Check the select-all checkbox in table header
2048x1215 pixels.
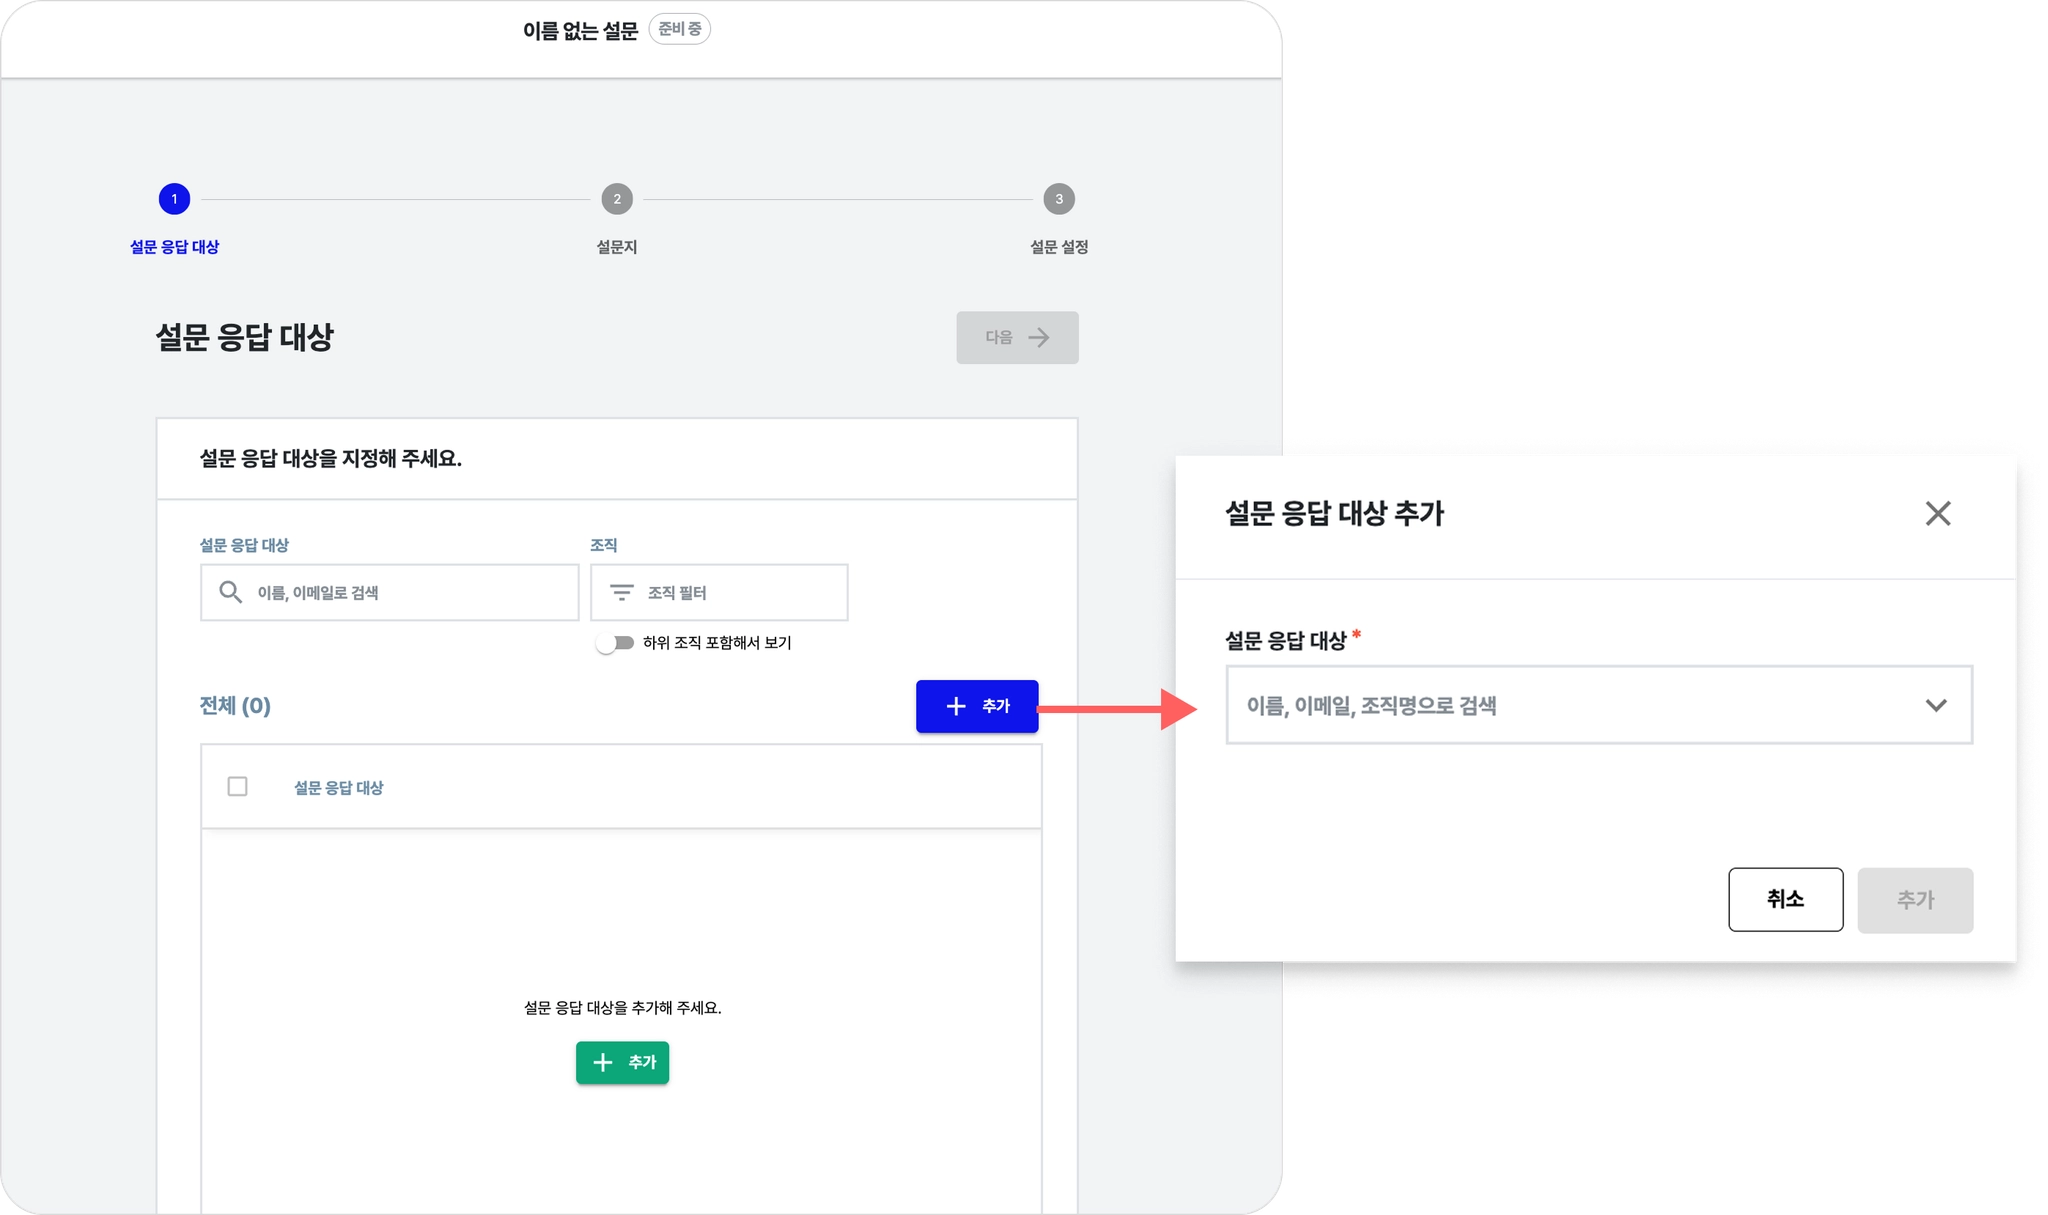[237, 787]
